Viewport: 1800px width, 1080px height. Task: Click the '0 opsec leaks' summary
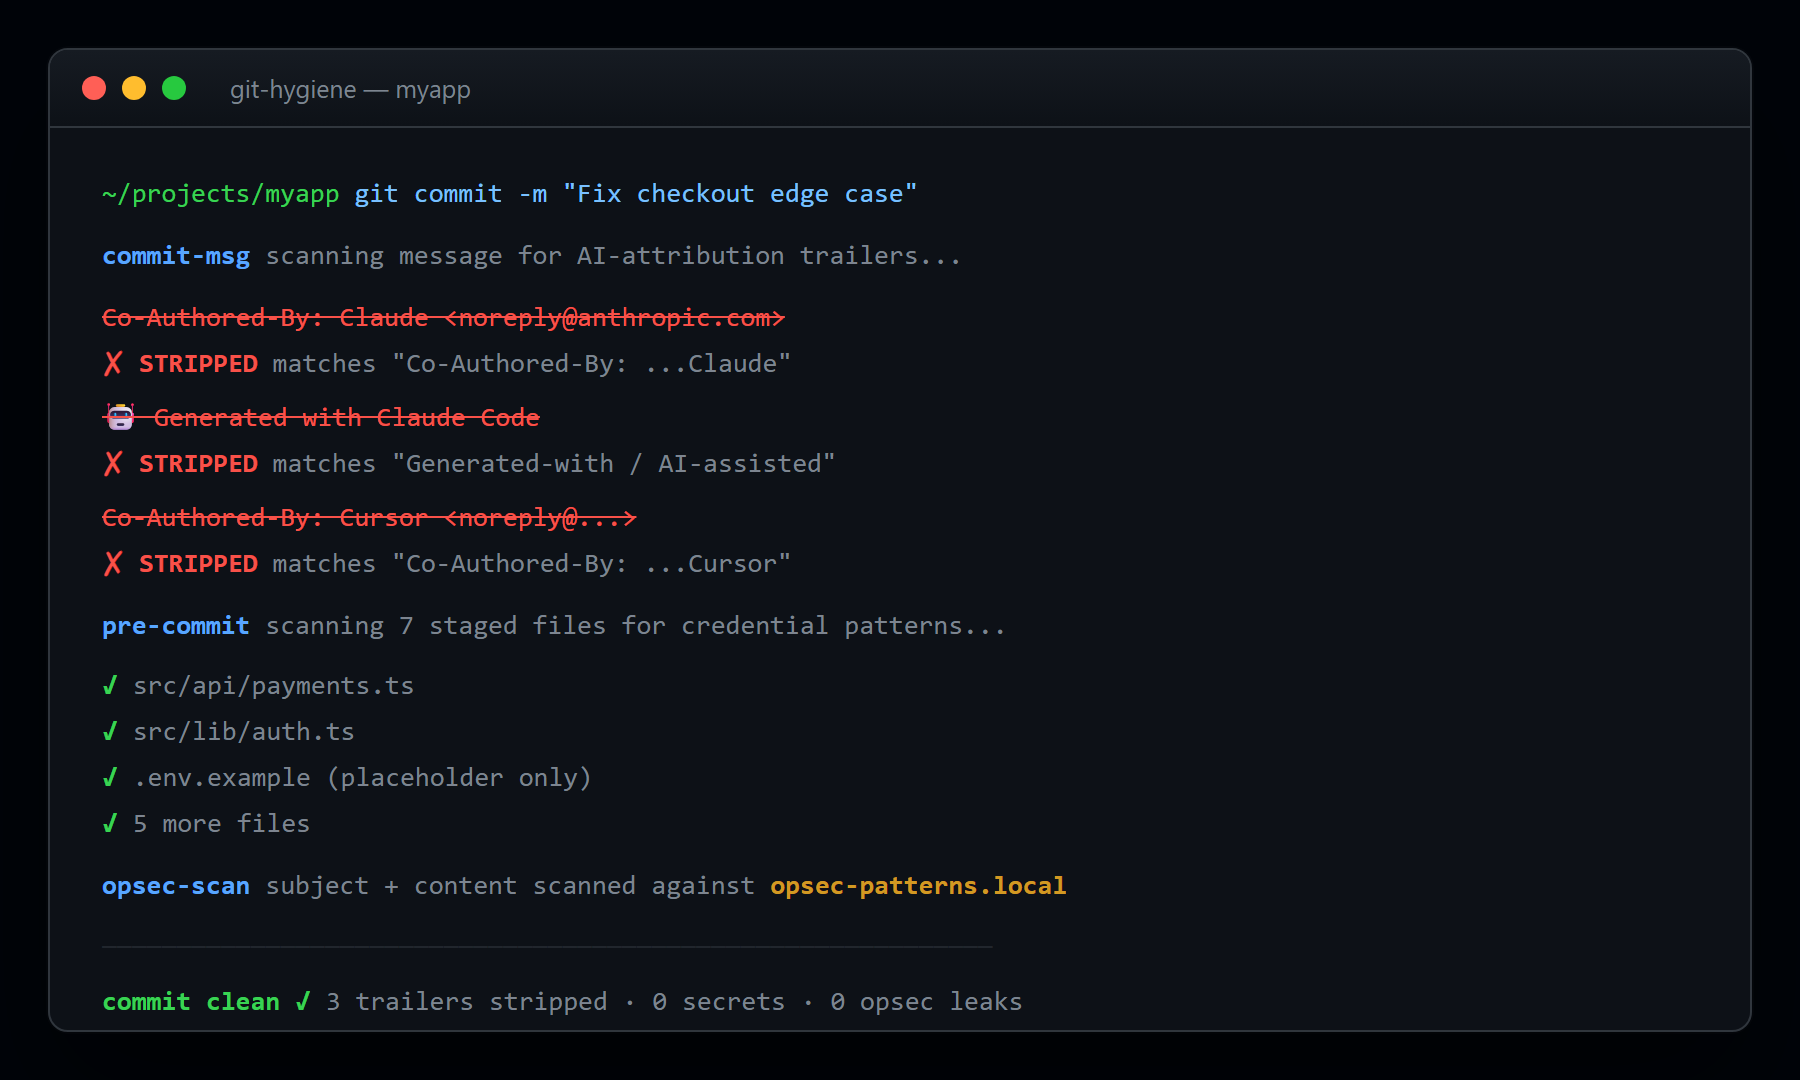(x=926, y=1002)
